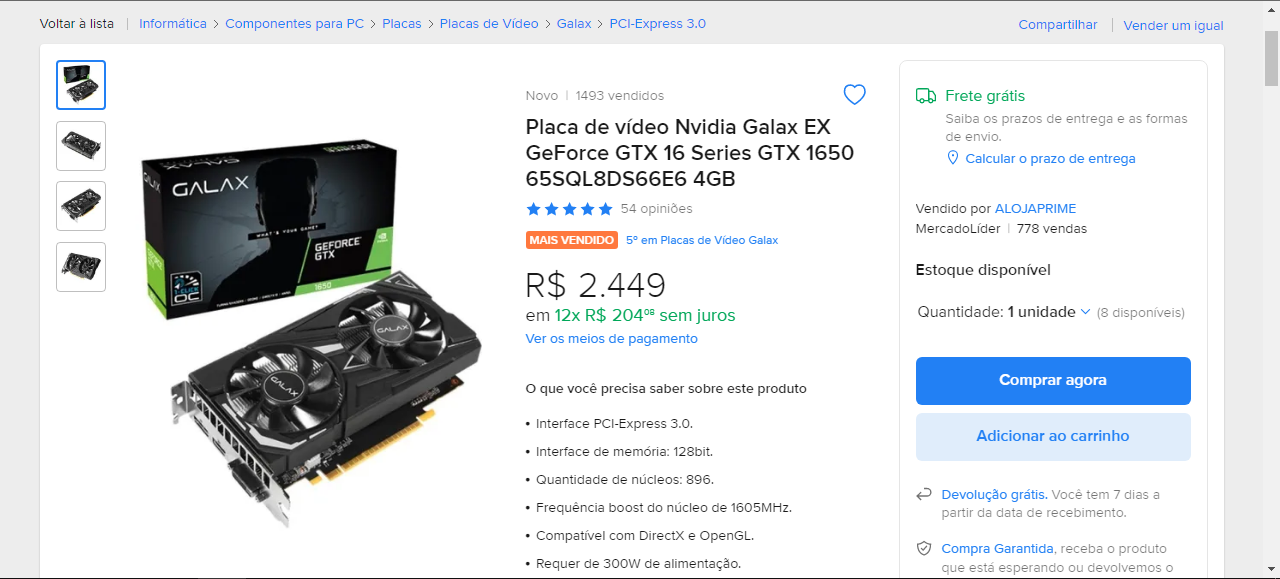
Task: Open Informática breadcrumb category
Action: pyautogui.click(x=173, y=23)
